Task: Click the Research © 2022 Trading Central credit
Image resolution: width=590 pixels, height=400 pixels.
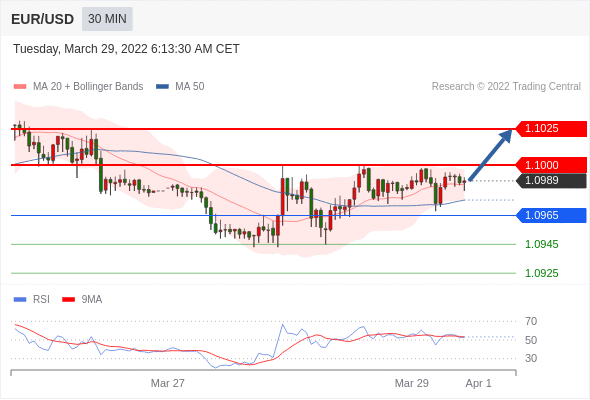Action: (x=506, y=87)
